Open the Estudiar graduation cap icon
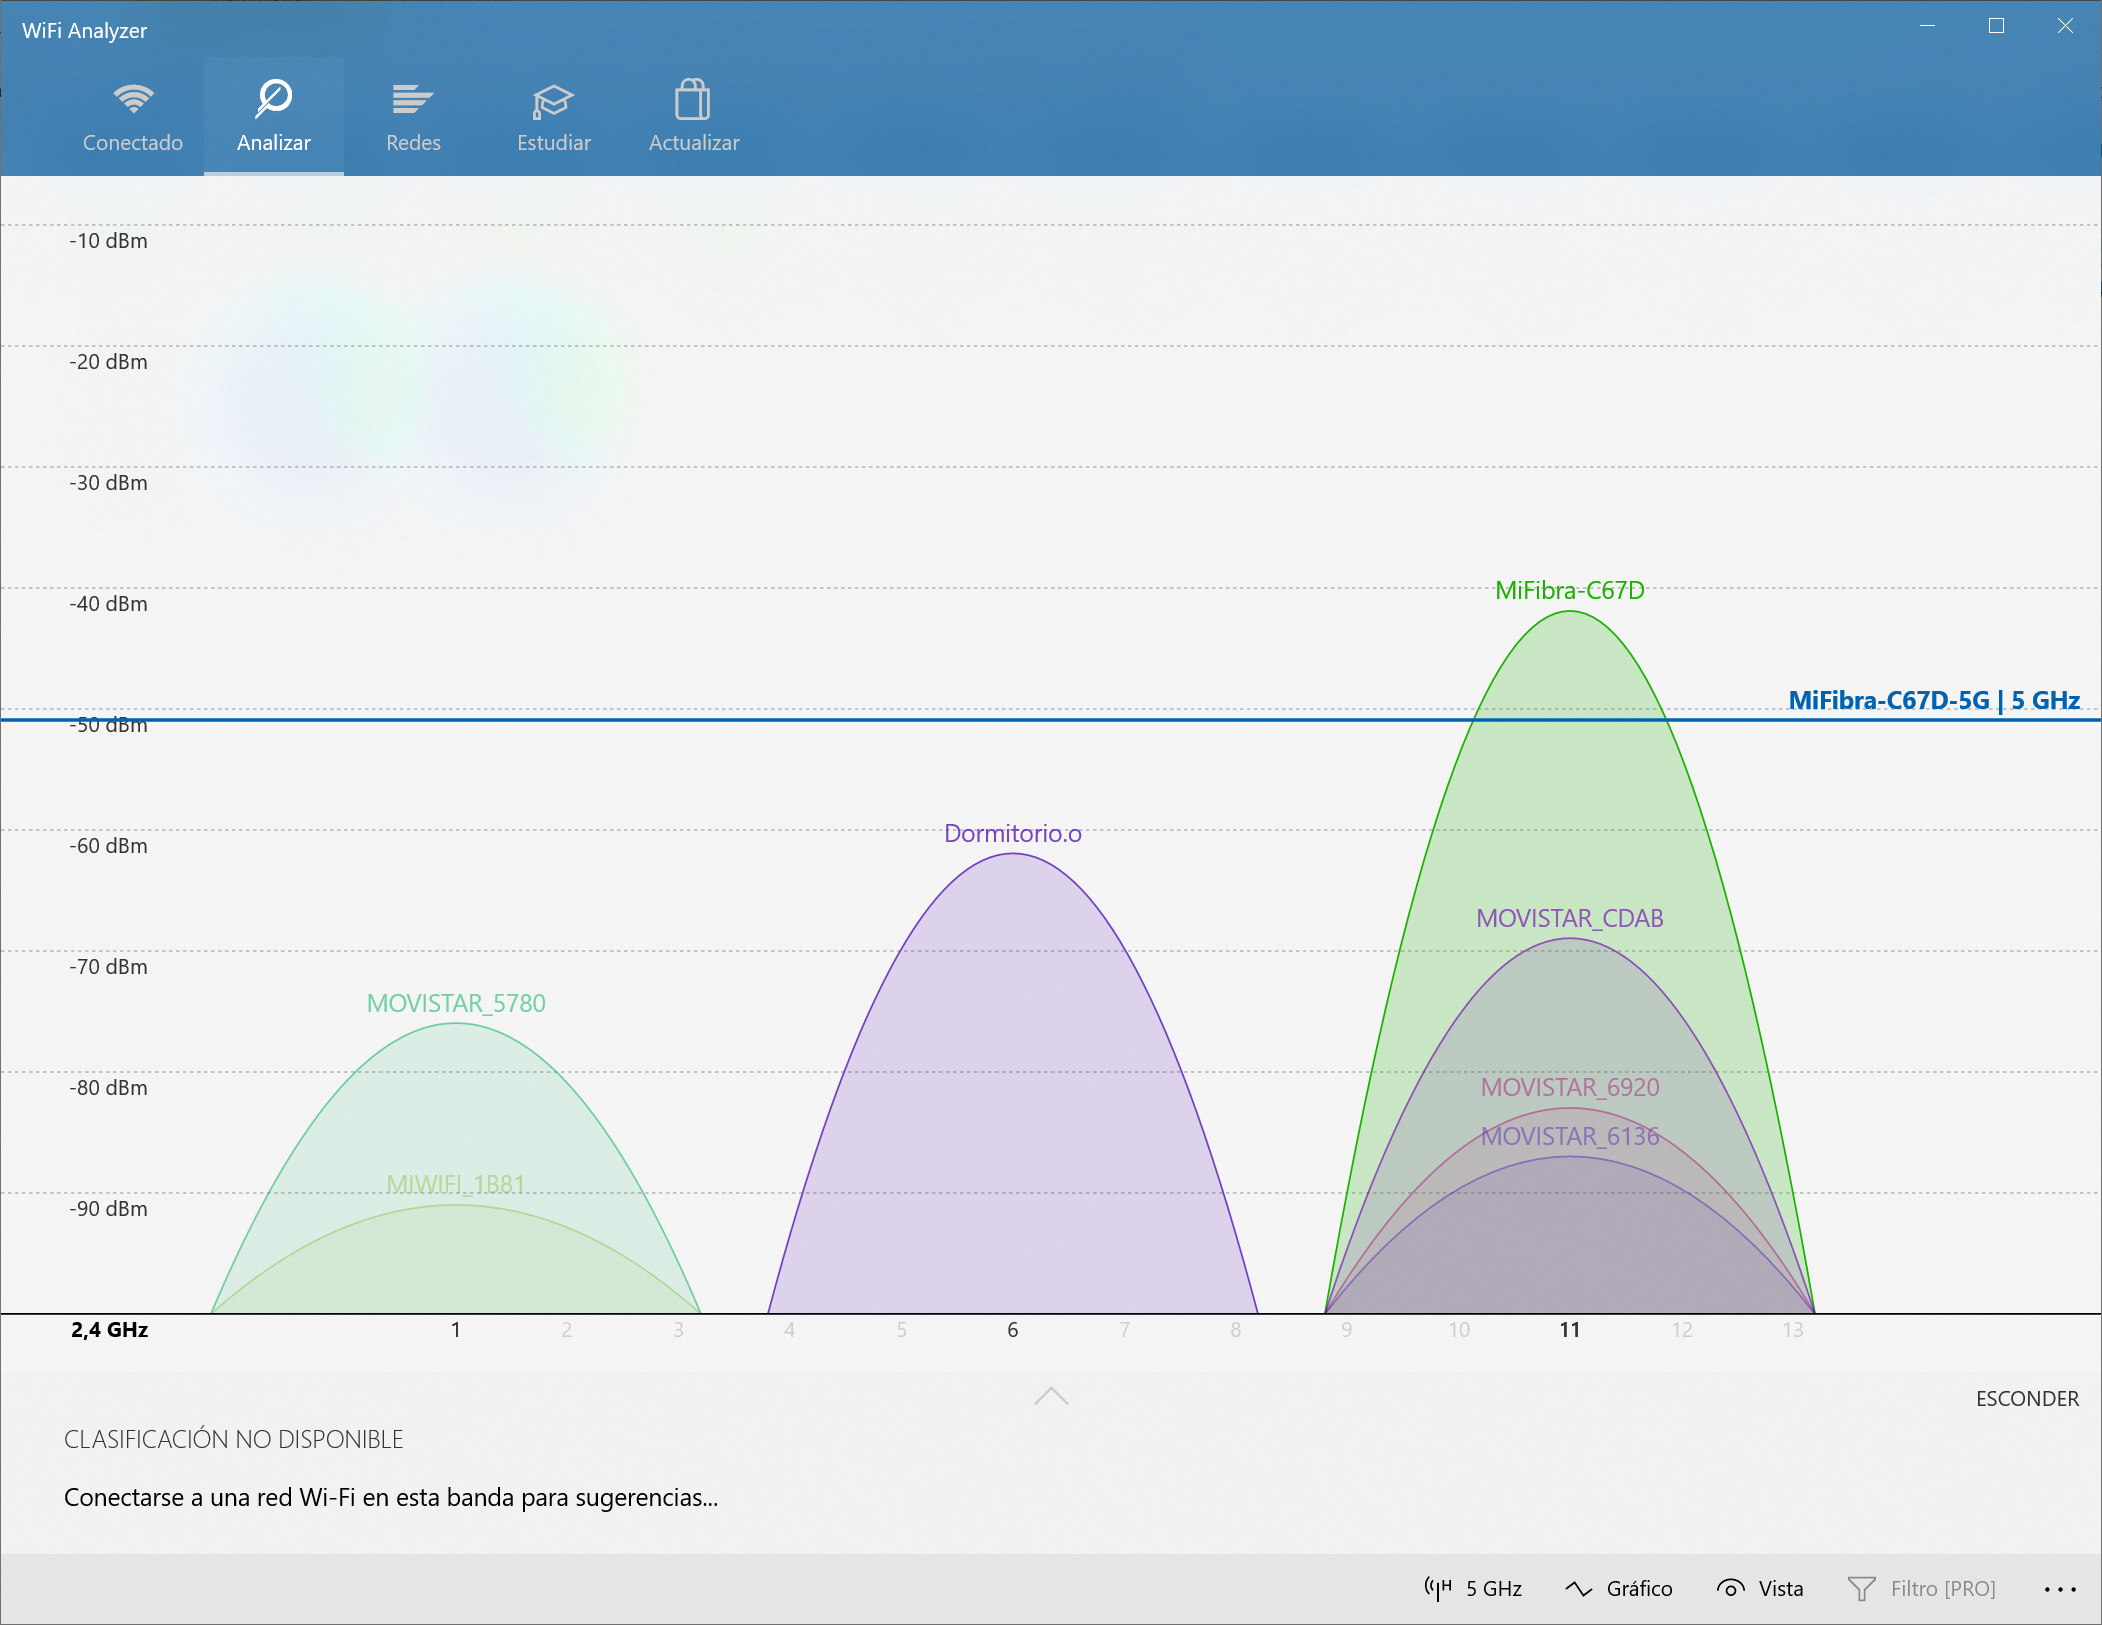2102x1625 pixels. [553, 101]
